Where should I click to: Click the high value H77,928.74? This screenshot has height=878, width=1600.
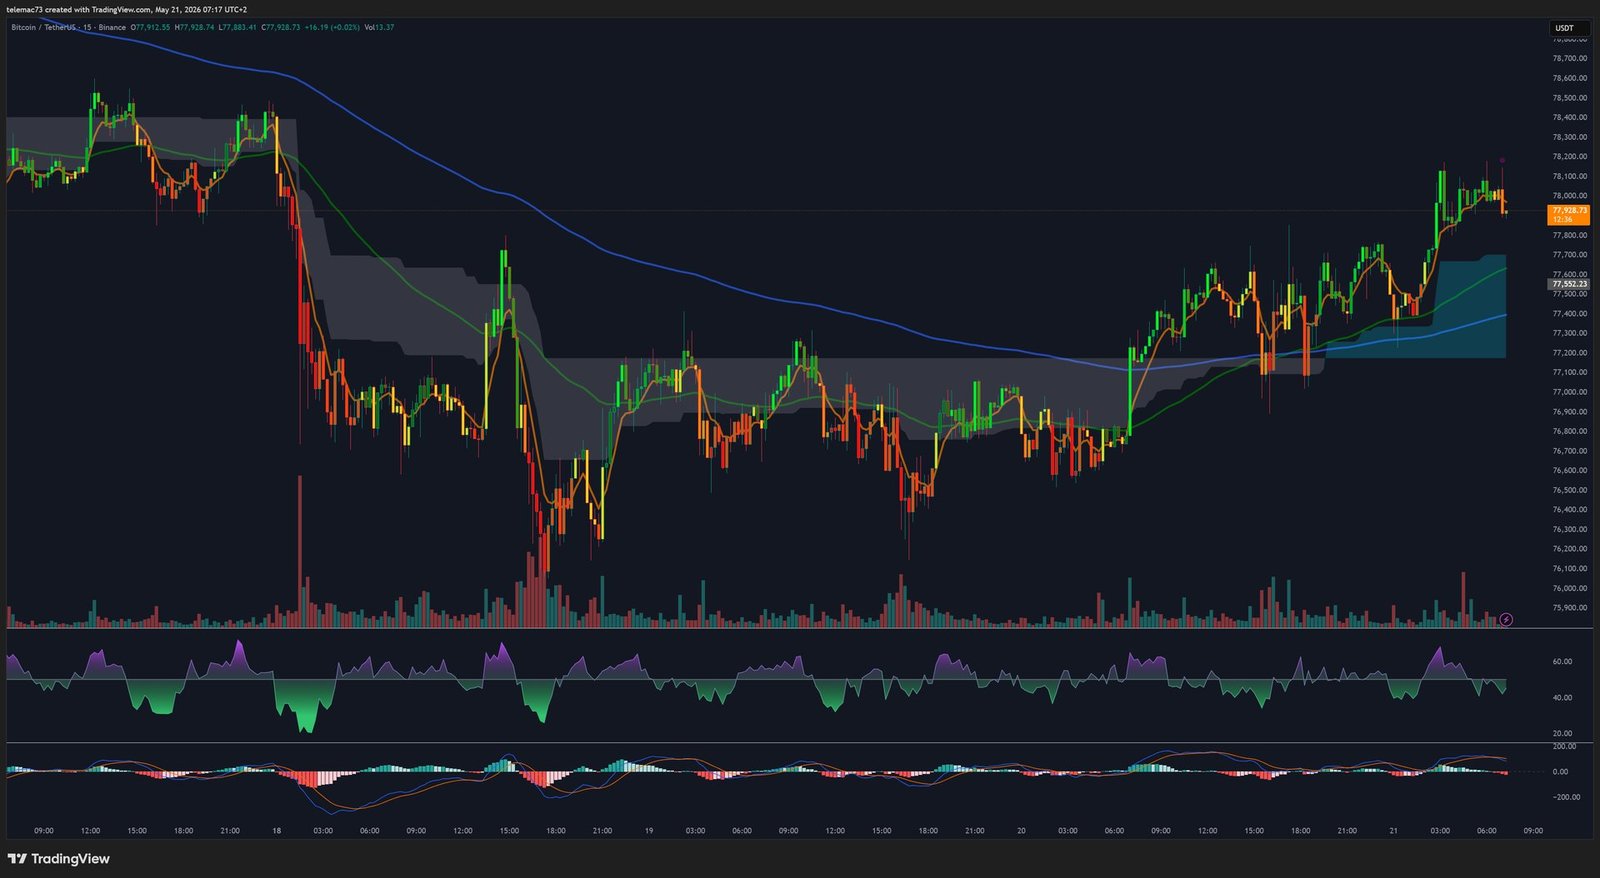coord(194,27)
